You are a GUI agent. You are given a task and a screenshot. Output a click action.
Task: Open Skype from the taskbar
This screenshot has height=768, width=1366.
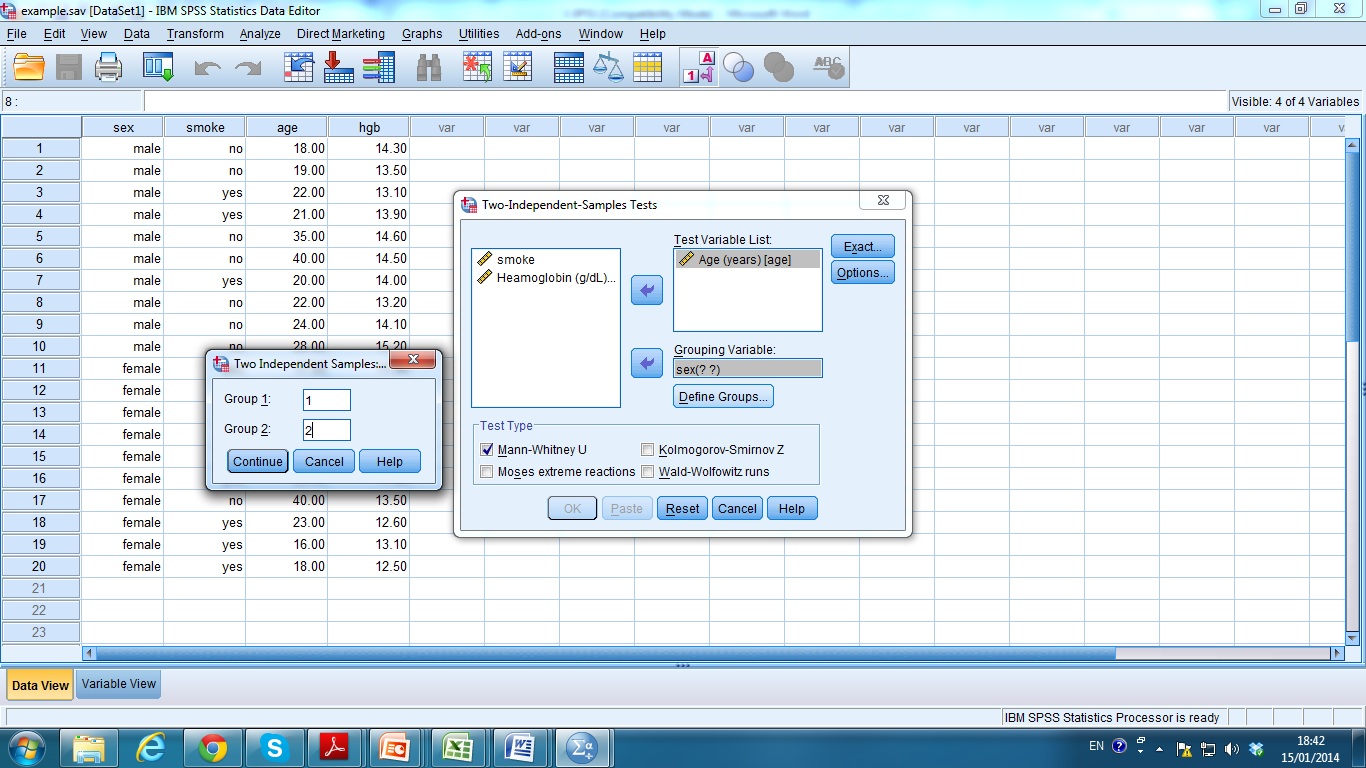point(274,747)
